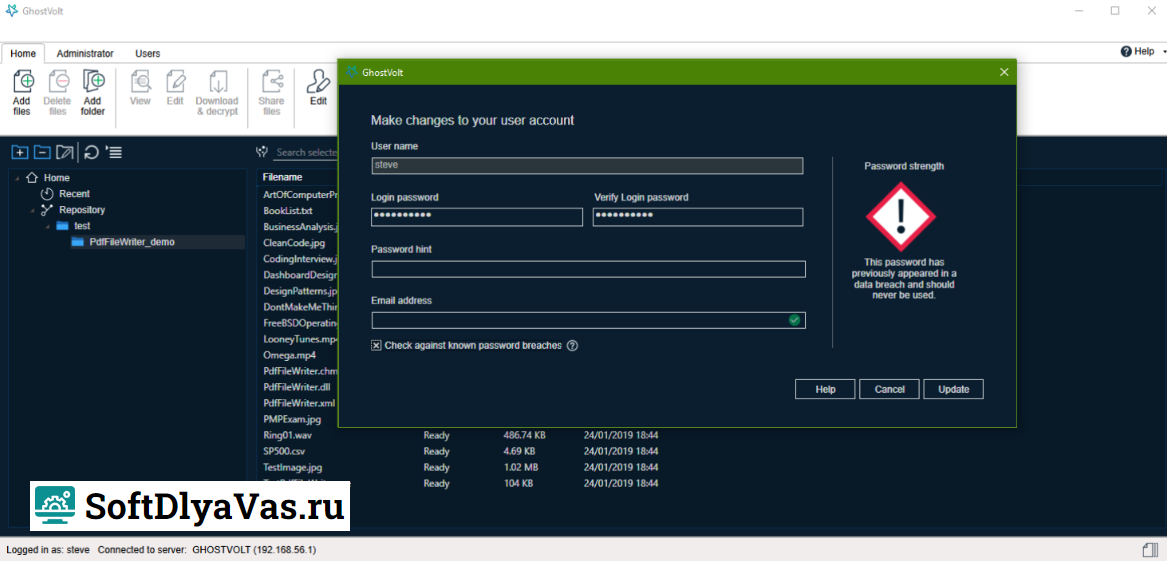Image resolution: width=1167 pixels, height=561 pixels.
Task: Click the green checkmark in Email address field
Action: 795,320
